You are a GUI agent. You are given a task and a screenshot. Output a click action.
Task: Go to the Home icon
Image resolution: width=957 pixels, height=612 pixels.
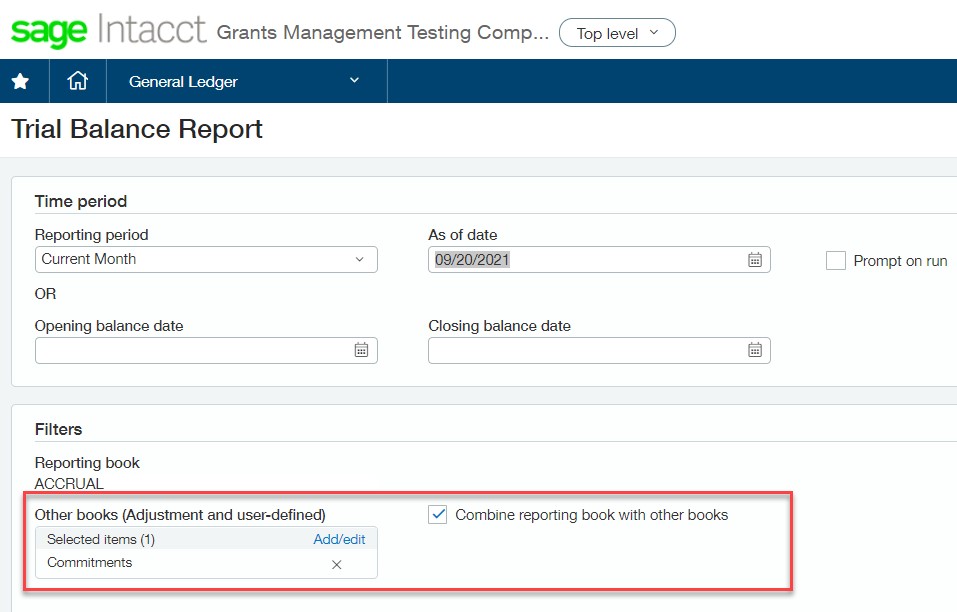(x=77, y=82)
